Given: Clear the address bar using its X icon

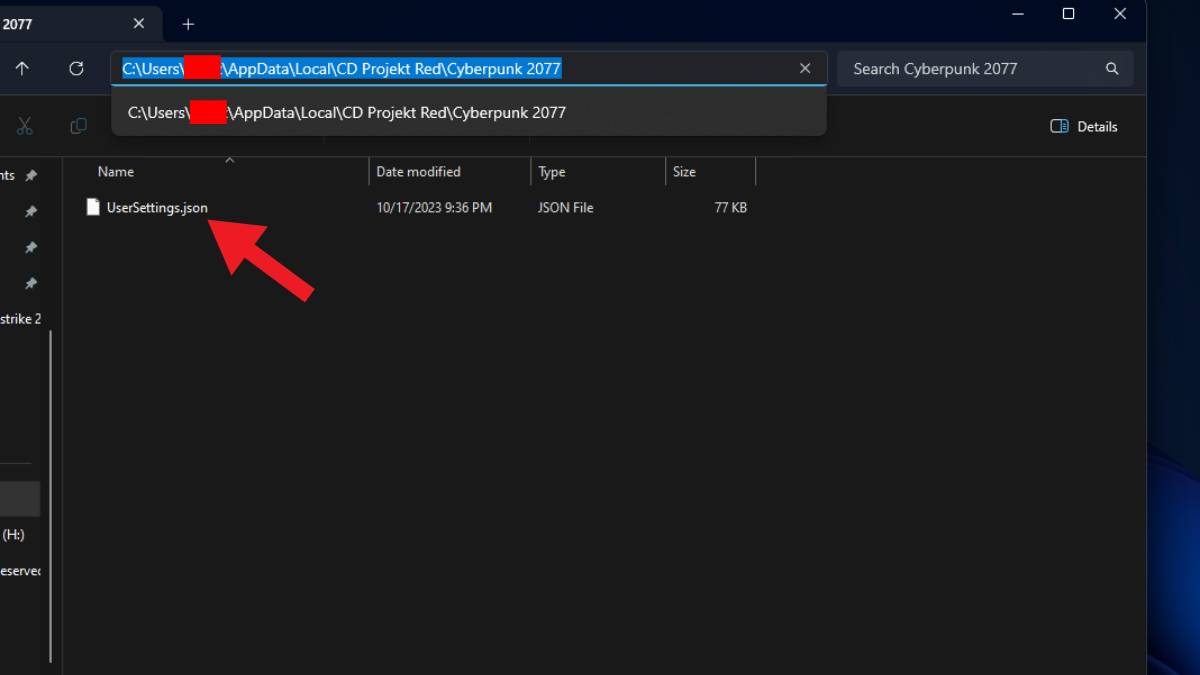Looking at the screenshot, I should coord(805,68).
